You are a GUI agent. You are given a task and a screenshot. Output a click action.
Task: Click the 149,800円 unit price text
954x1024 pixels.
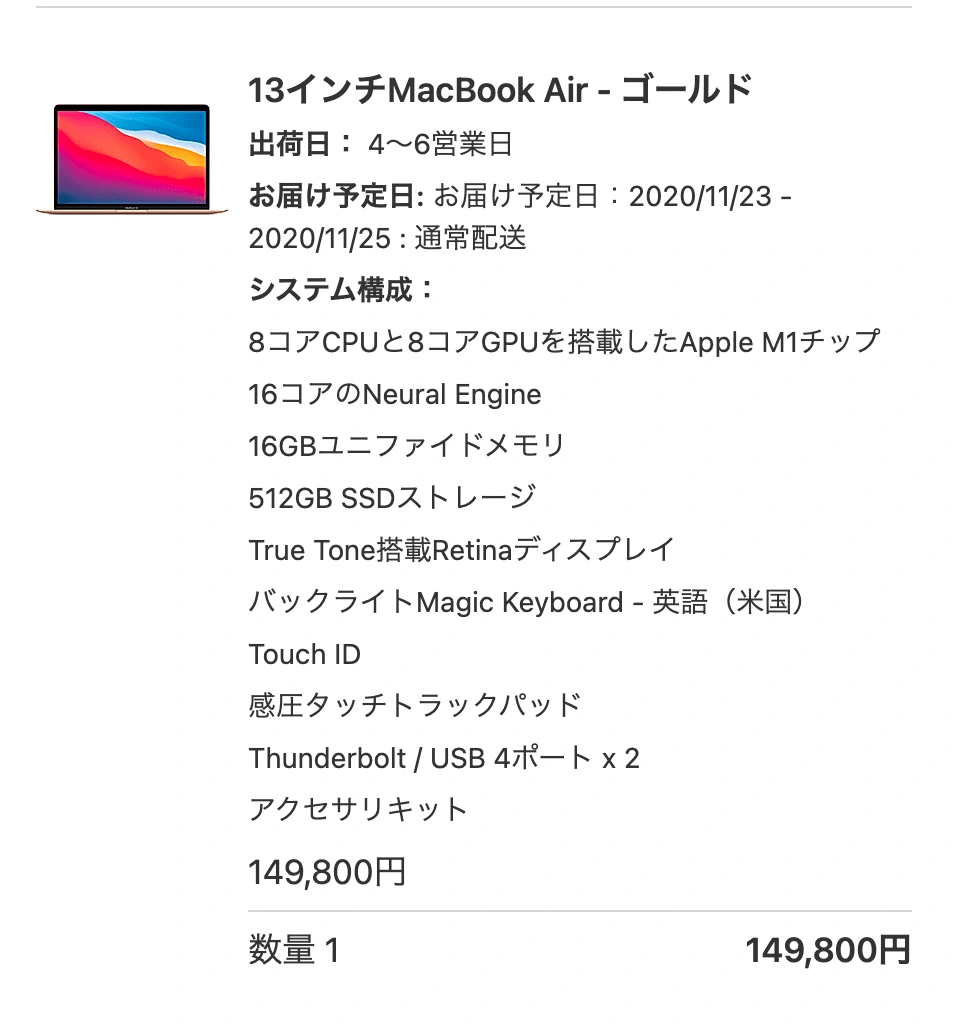tap(327, 872)
